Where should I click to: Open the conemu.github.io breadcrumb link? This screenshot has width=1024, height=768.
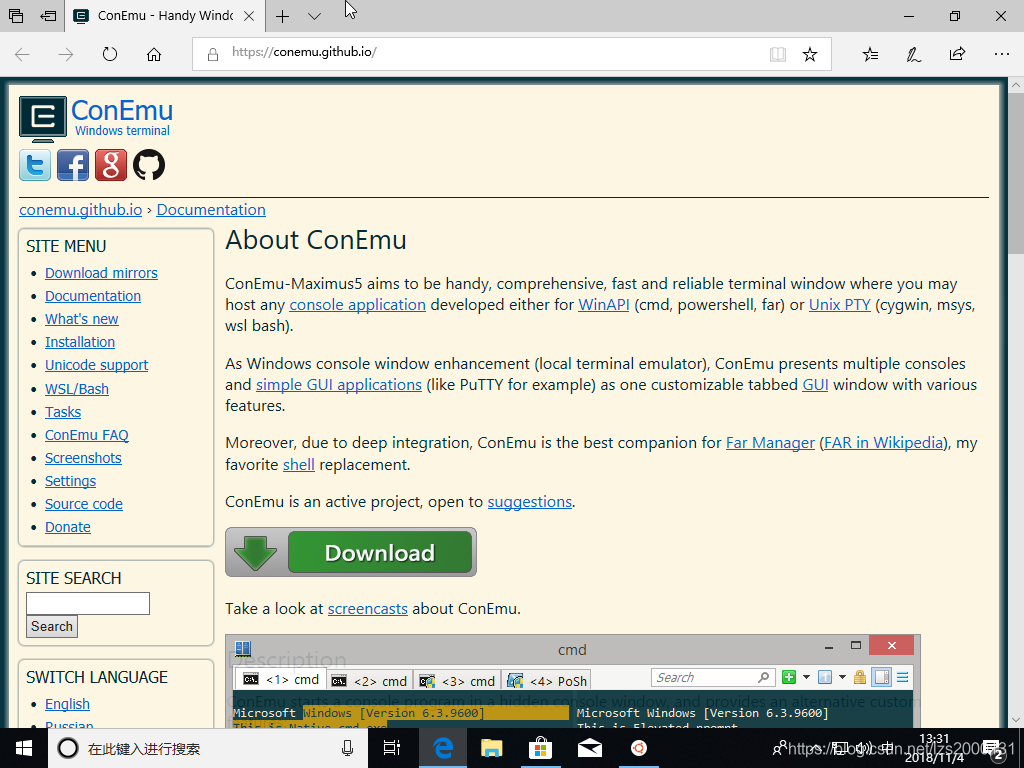80,210
